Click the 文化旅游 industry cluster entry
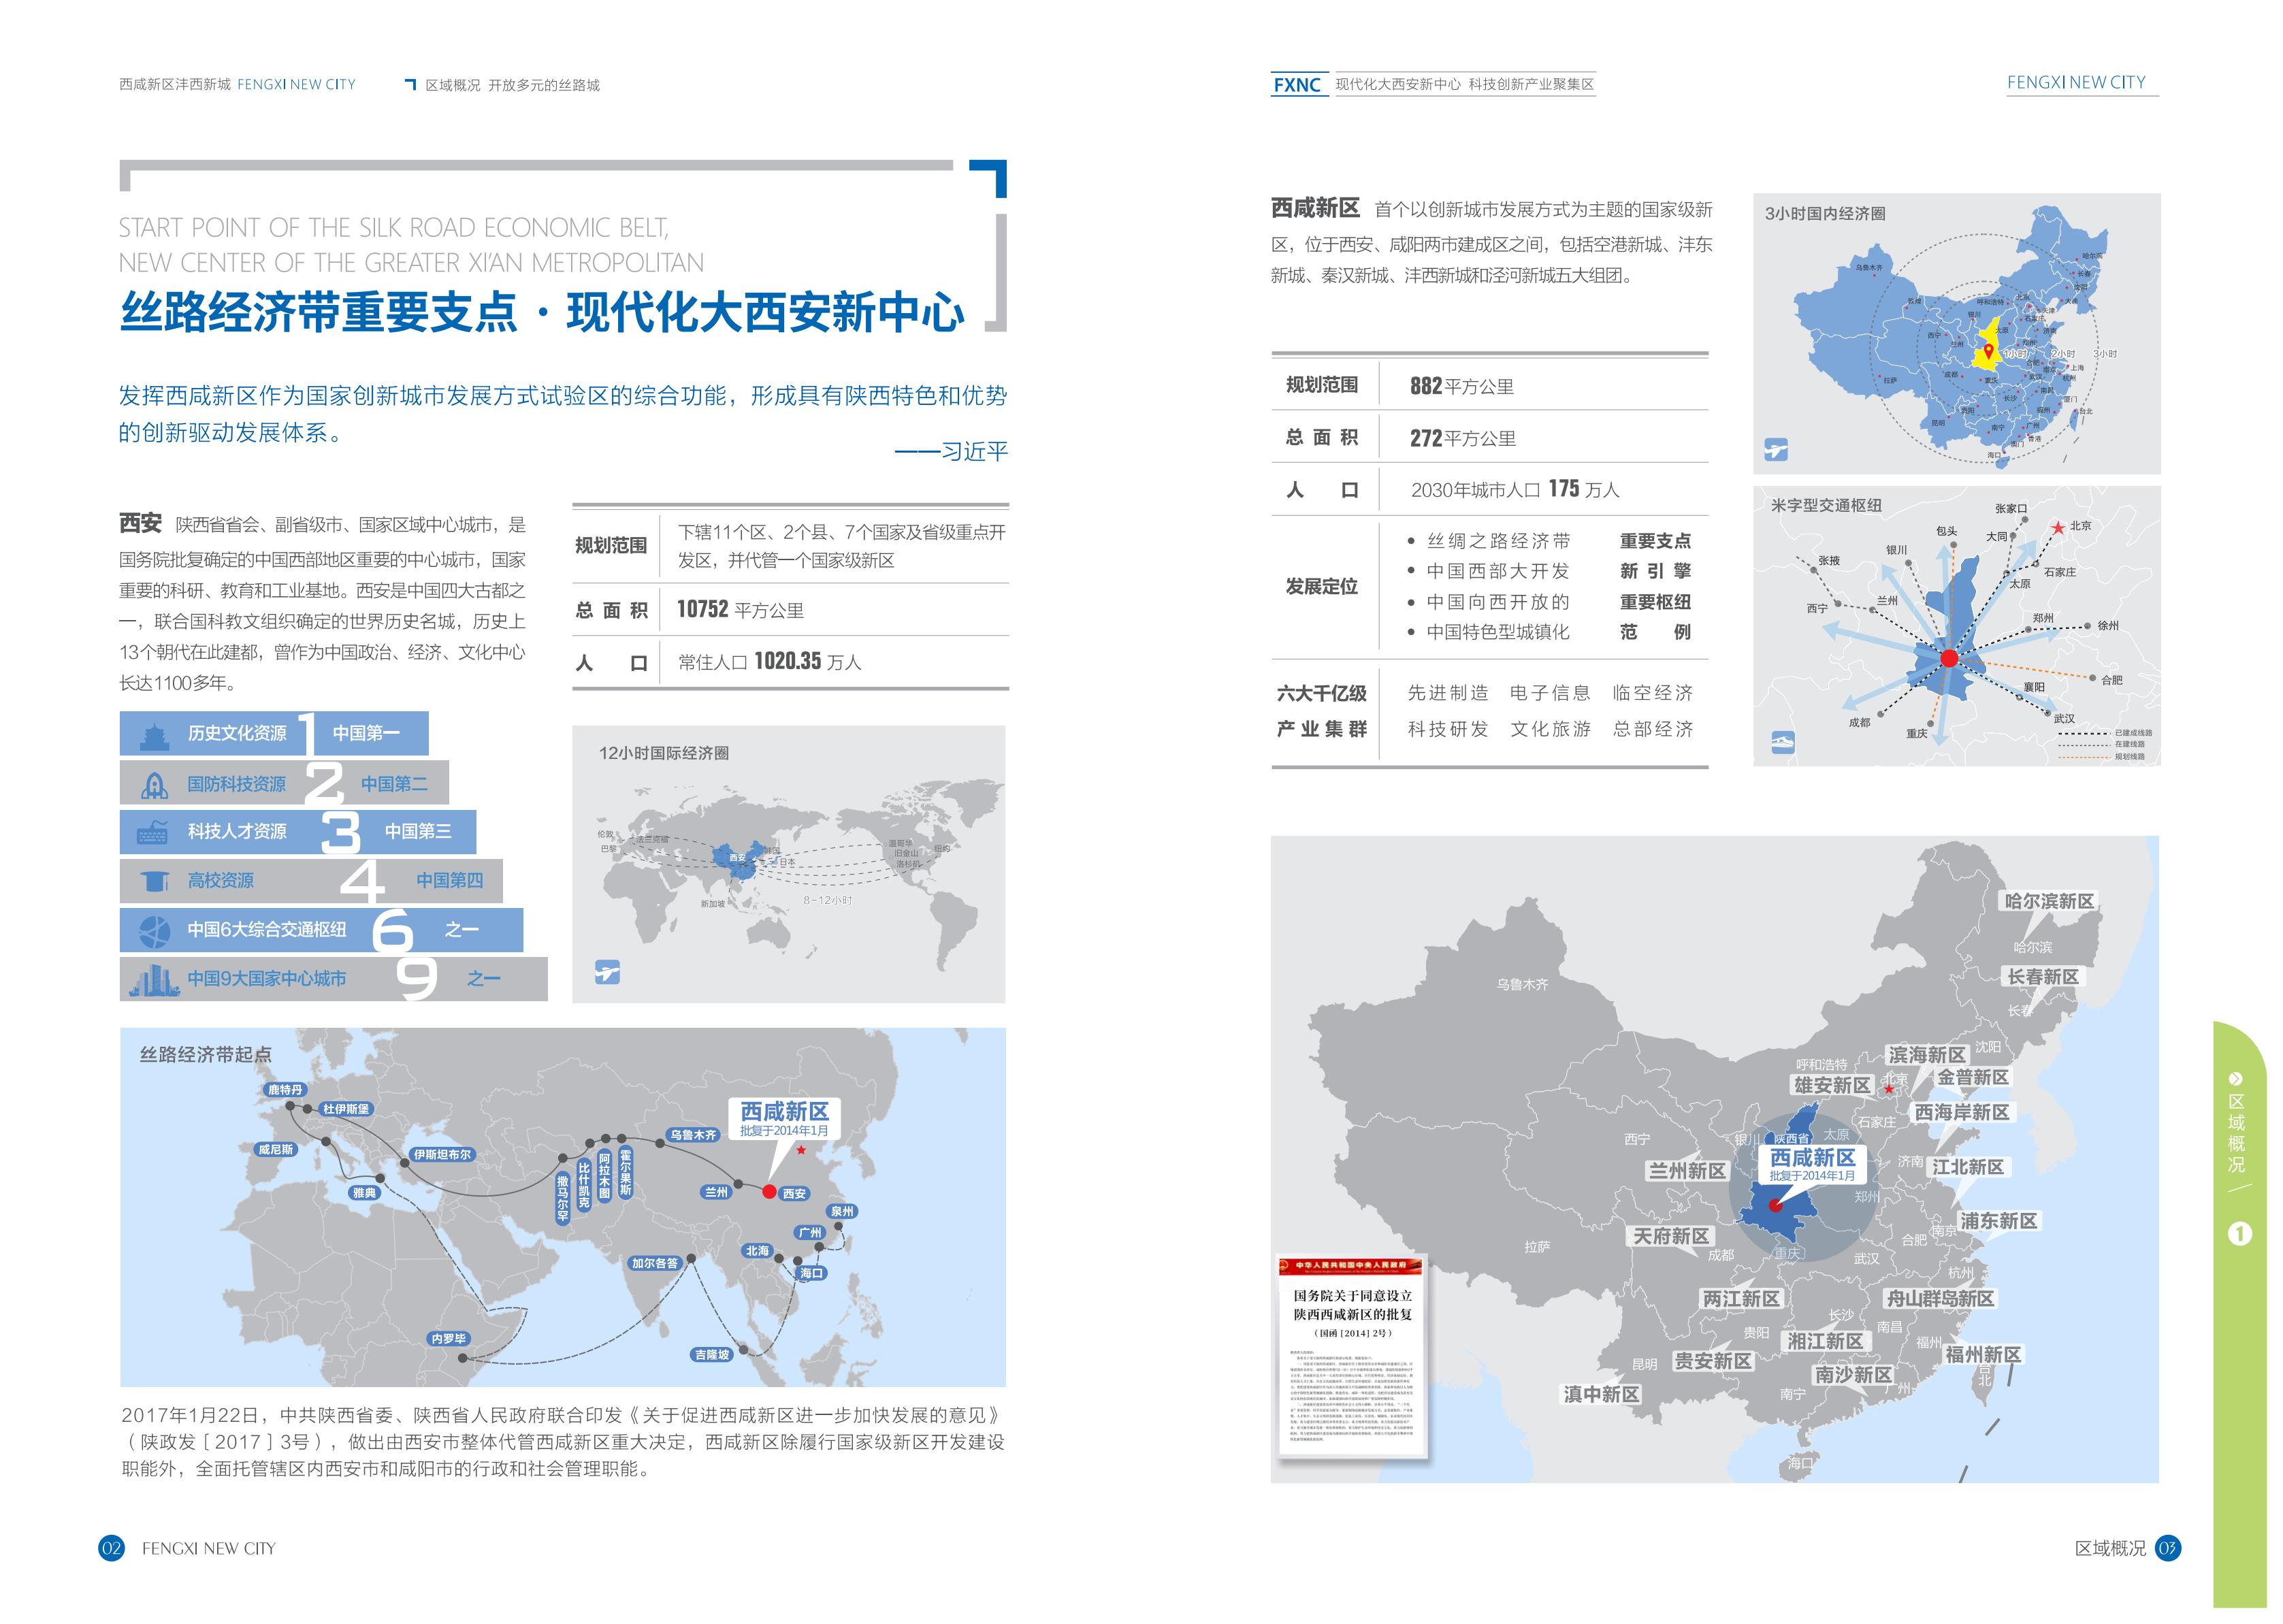Screen dimensions: 2283x1624 (x=1550, y=729)
